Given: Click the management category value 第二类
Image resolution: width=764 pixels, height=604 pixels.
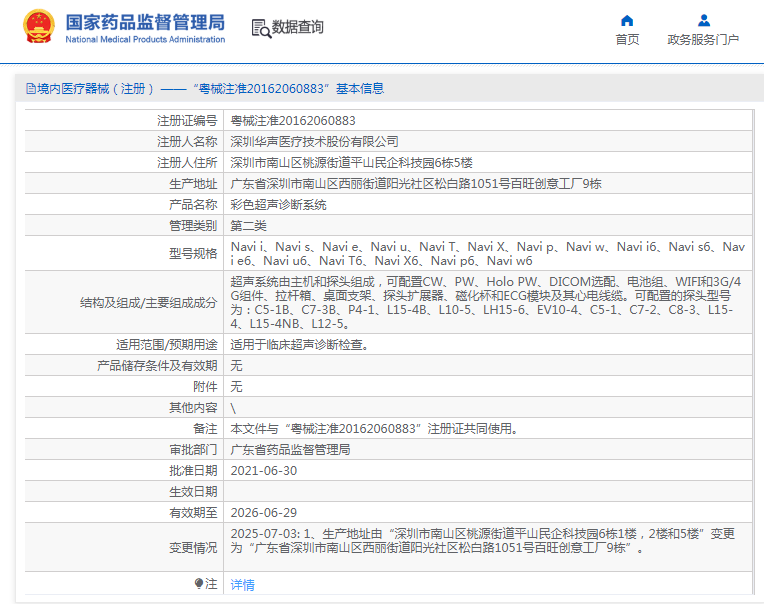Looking at the screenshot, I should tap(249, 226).
